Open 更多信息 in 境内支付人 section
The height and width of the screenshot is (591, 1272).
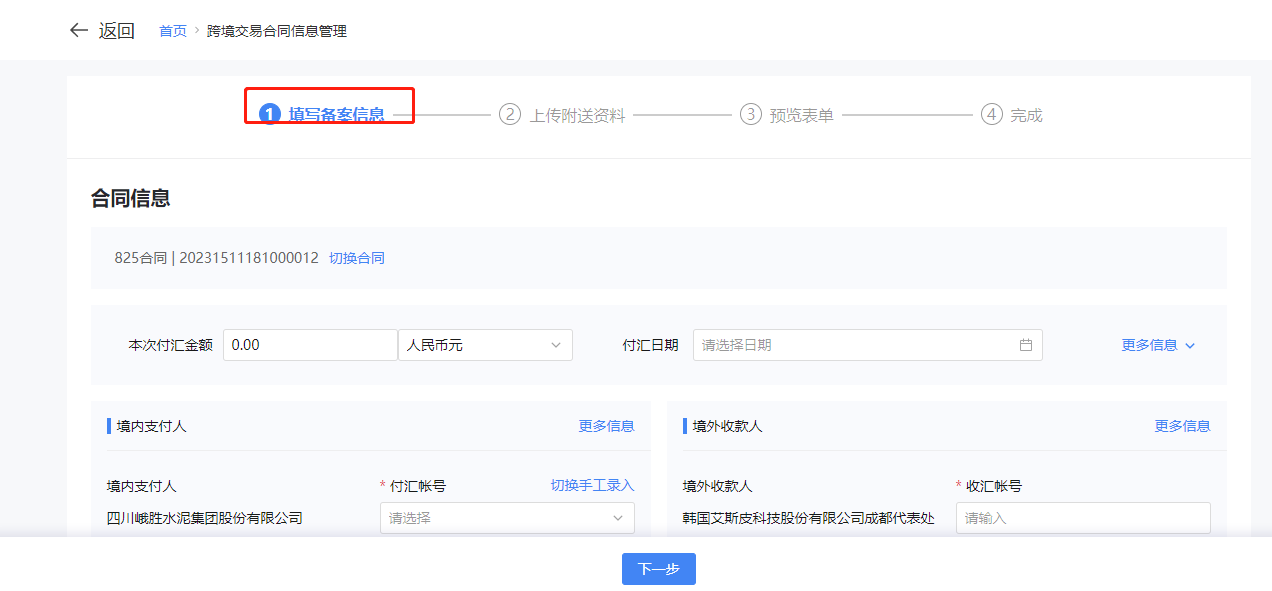606,426
